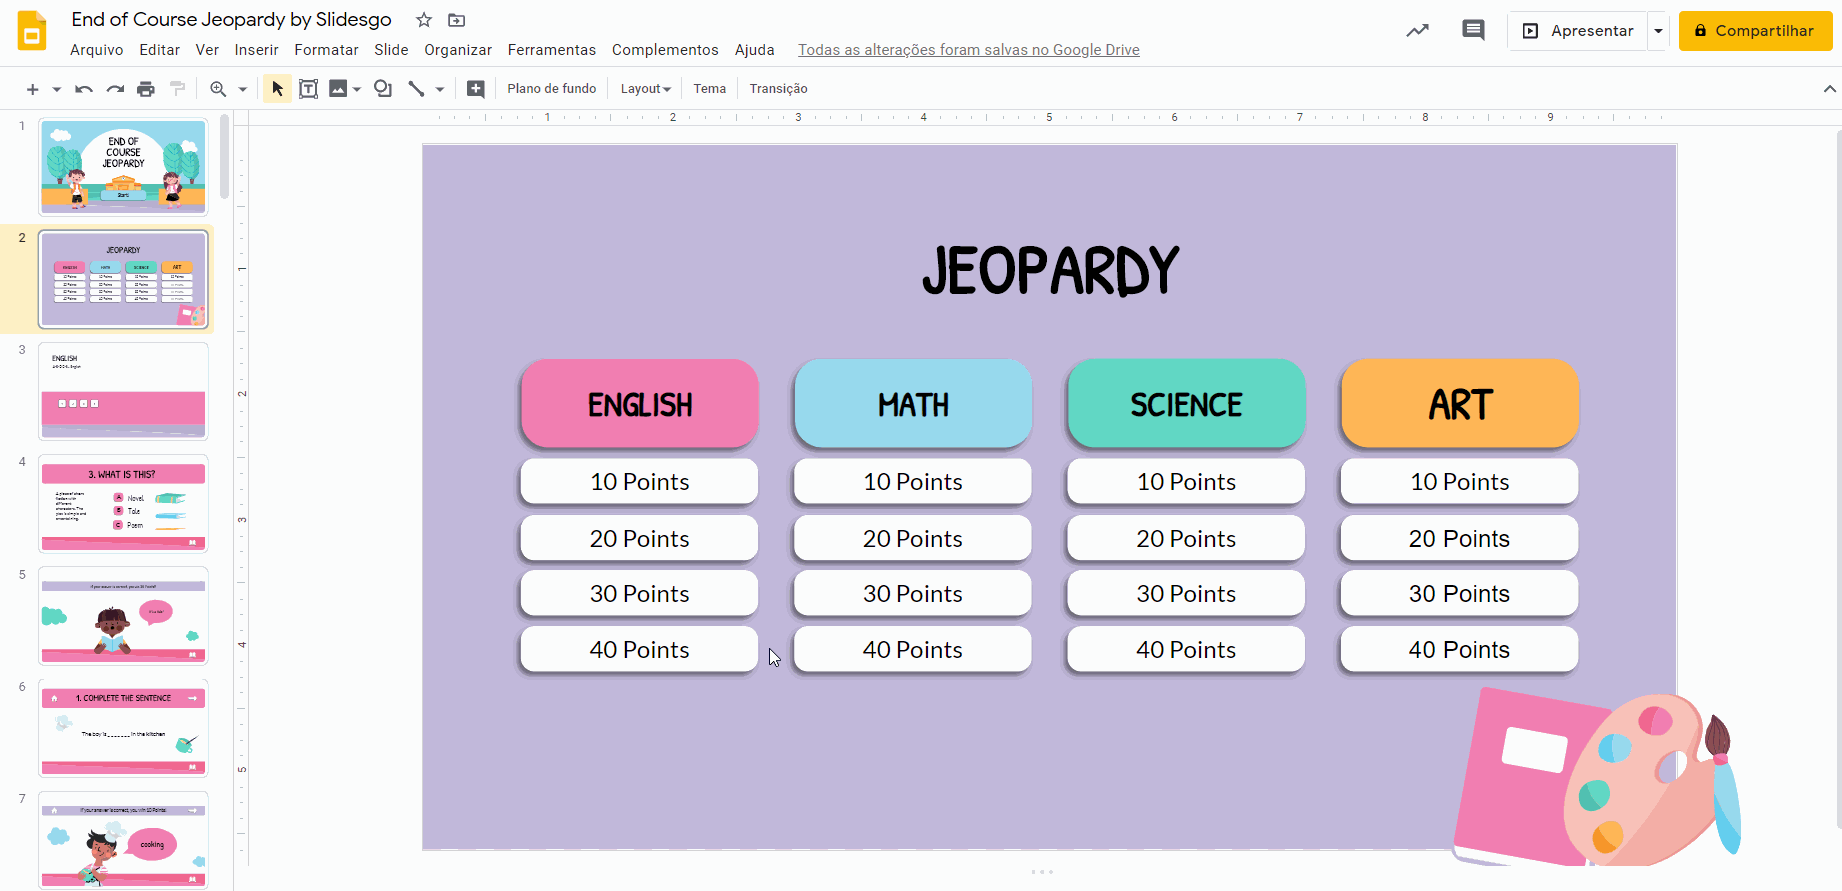
Task: Select the teal SCIENCE category box
Action: [x=1186, y=404]
